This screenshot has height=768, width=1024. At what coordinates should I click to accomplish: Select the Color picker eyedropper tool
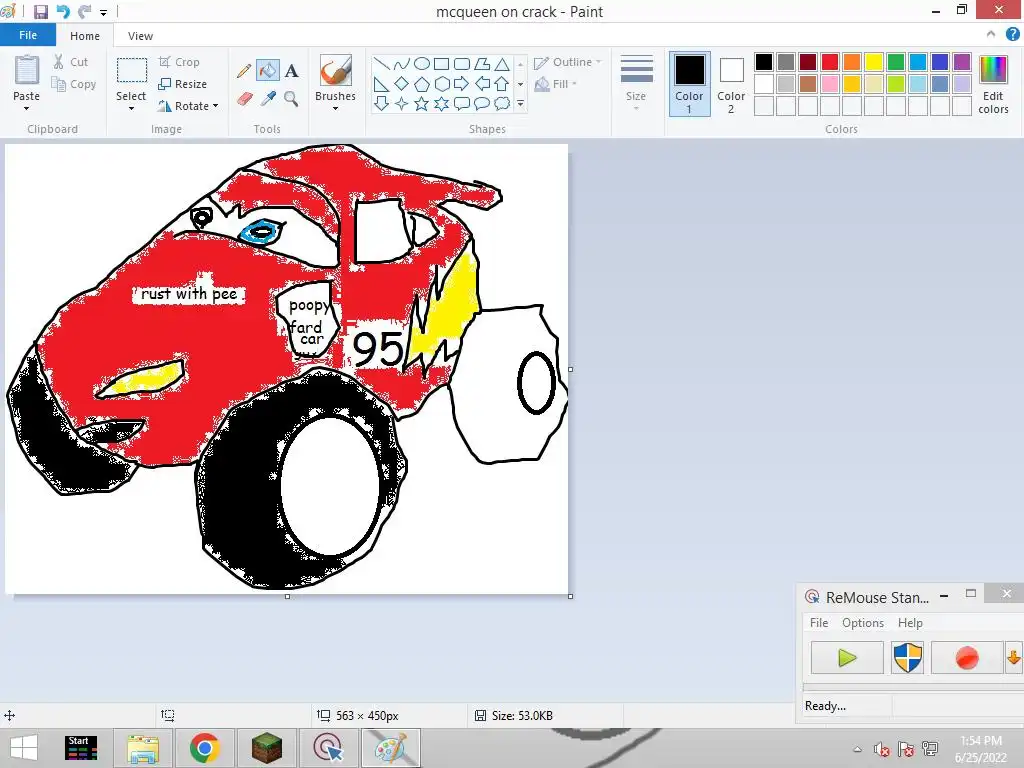[x=268, y=99]
